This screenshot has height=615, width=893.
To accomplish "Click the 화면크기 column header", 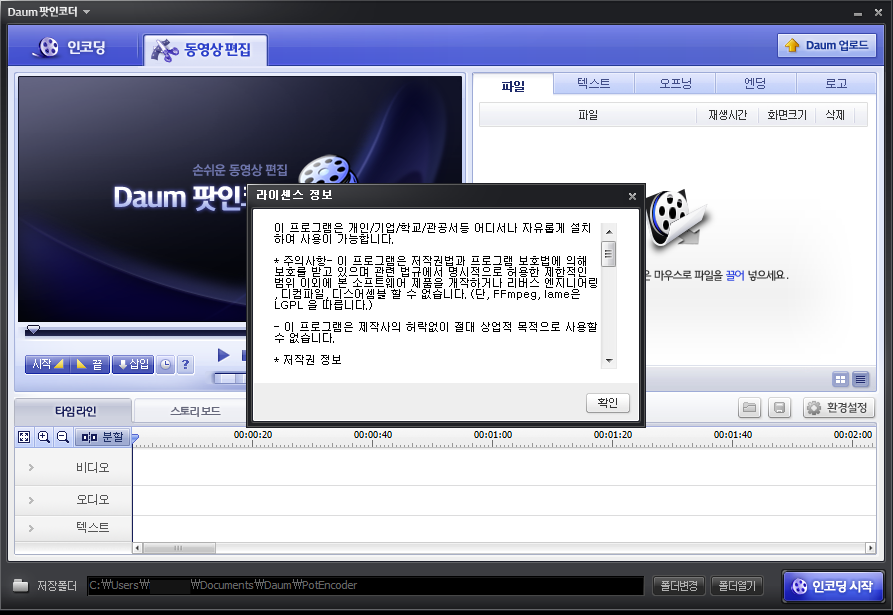I will tap(787, 115).
